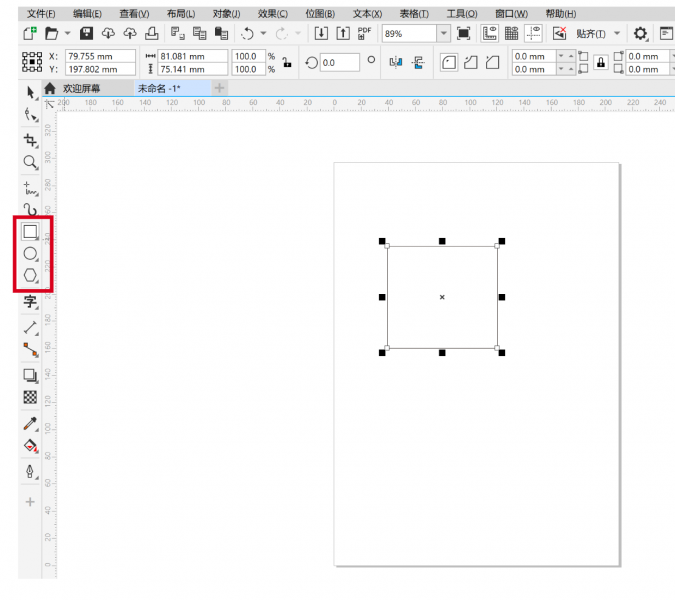This screenshot has width=675, height=600.
Task: Open the zoom level dropdown
Action: 444,34
